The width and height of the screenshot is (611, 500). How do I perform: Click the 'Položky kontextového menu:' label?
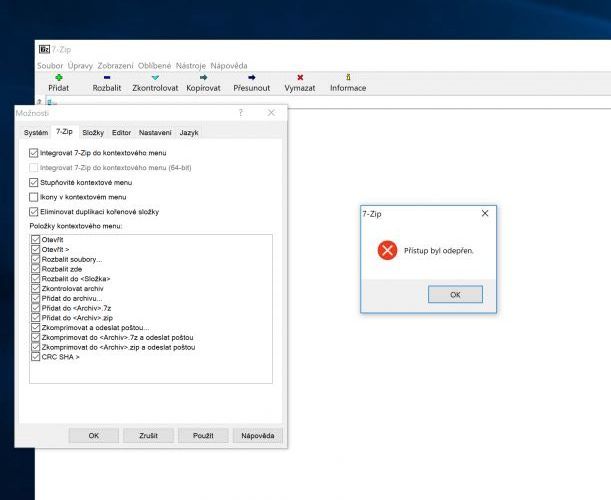click(x=76, y=226)
